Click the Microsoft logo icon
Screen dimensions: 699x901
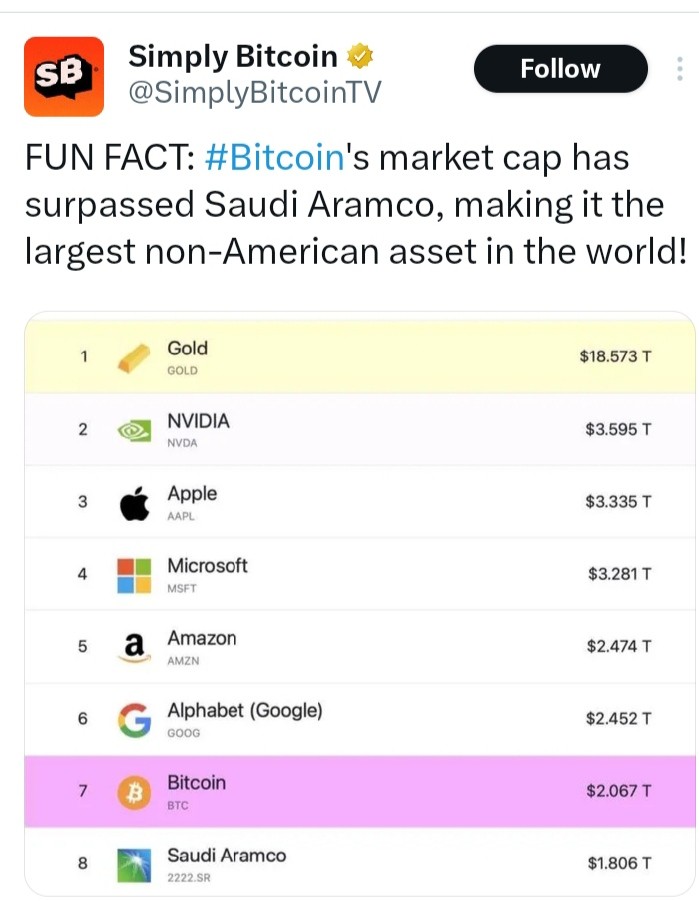(x=134, y=575)
